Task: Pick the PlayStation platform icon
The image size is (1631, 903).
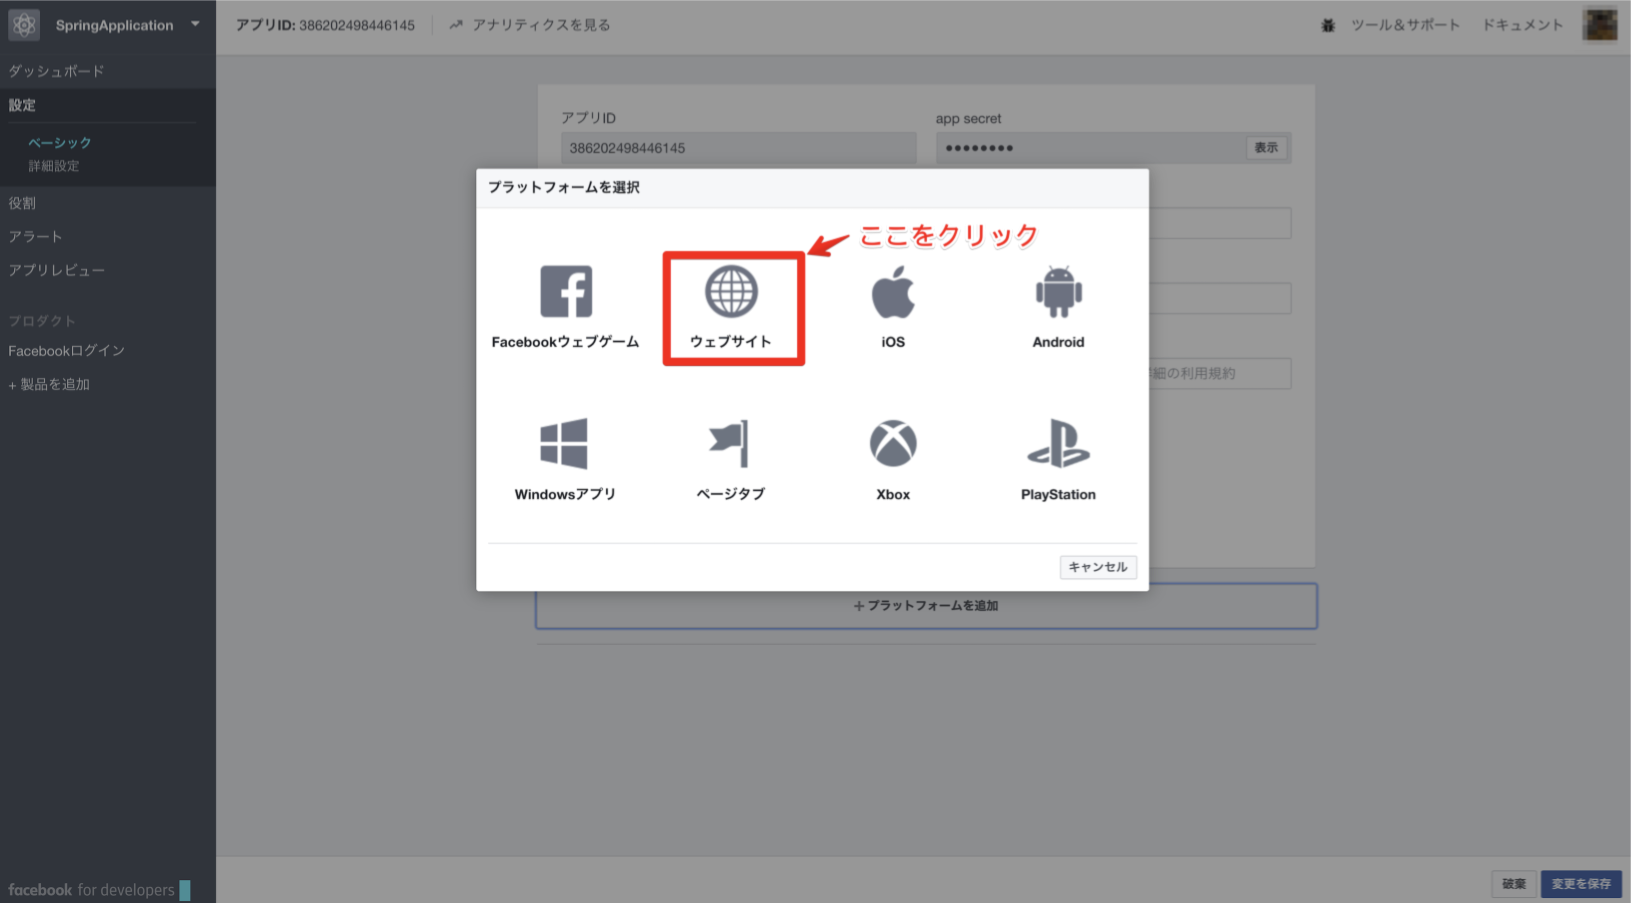Action: (1058, 444)
